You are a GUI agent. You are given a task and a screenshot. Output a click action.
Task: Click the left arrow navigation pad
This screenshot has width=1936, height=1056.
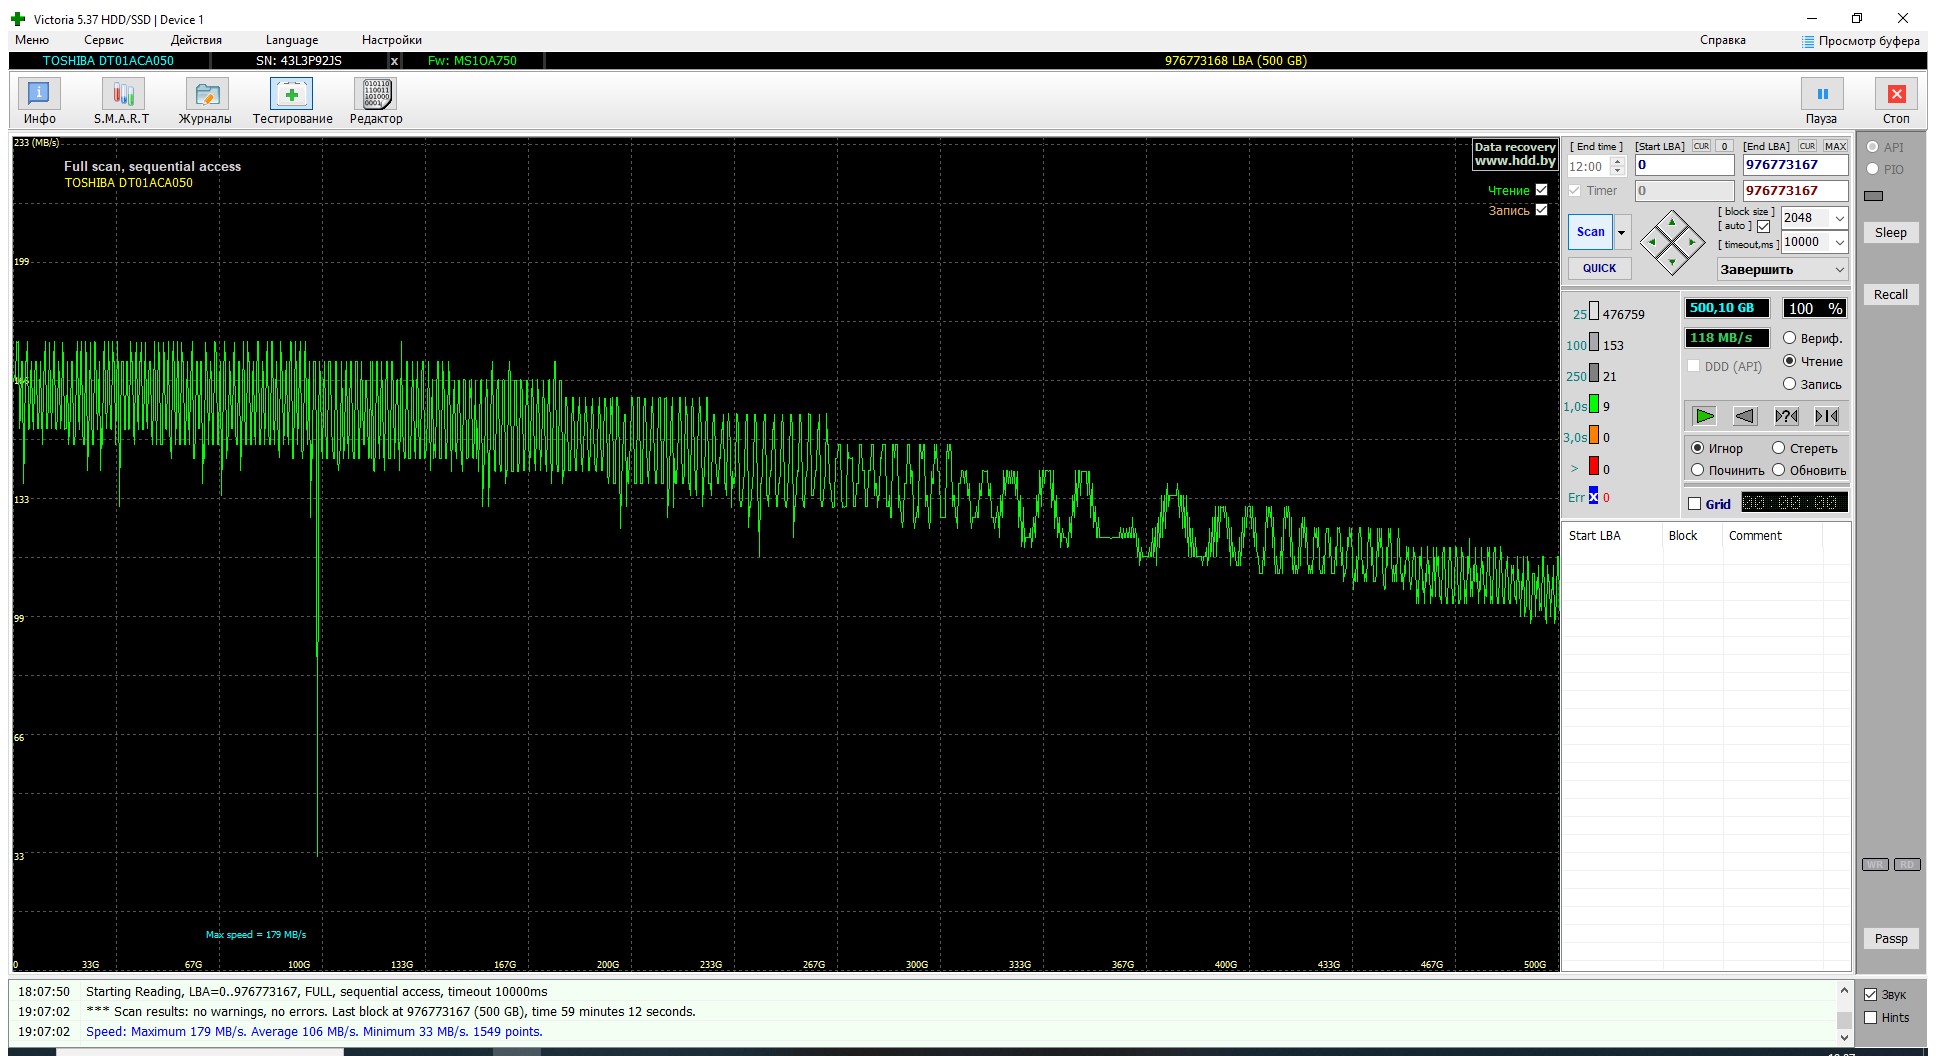[1652, 242]
